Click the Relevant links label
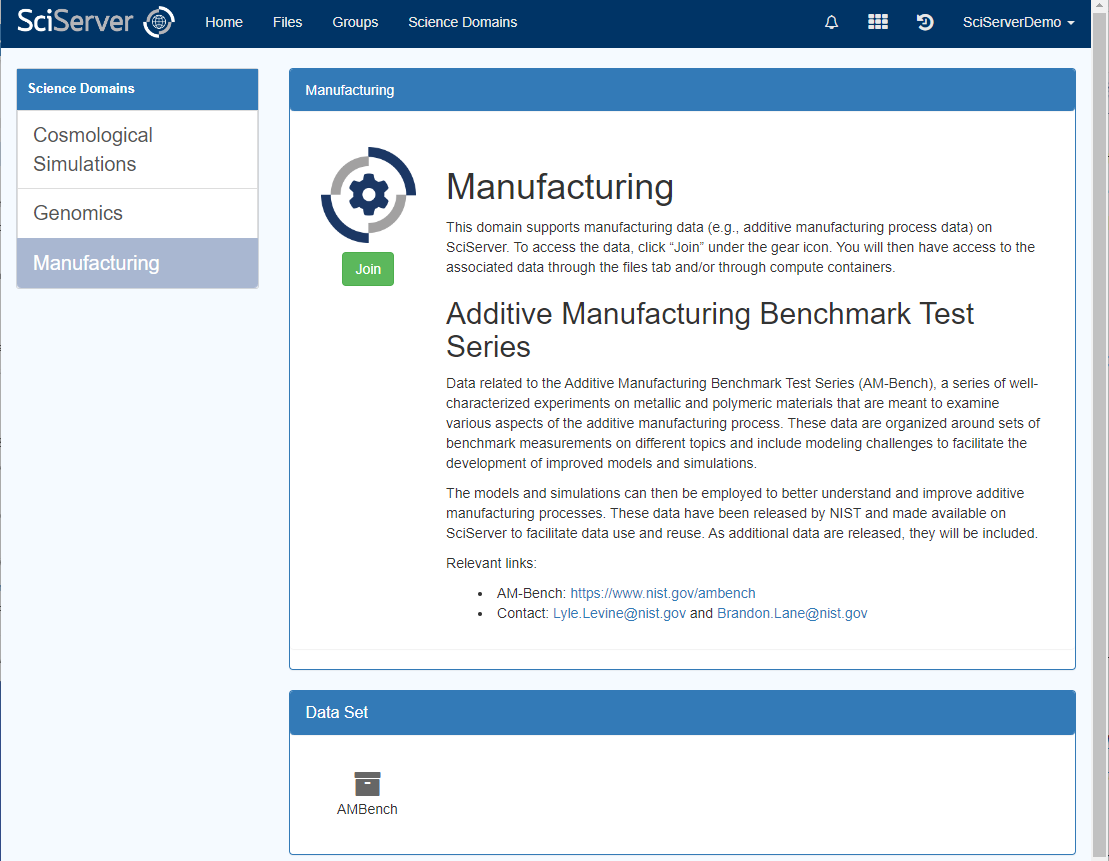 [x=492, y=563]
